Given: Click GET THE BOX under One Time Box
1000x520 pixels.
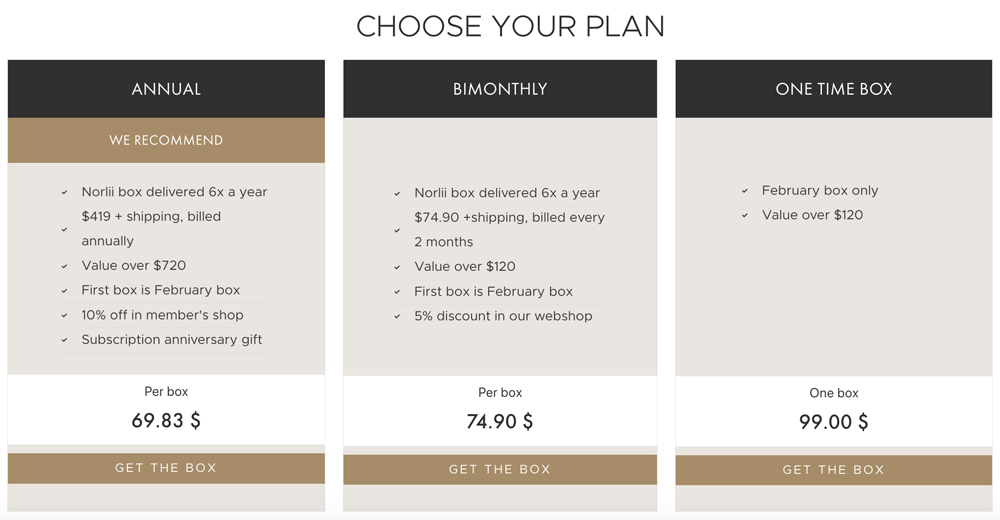Looking at the screenshot, I should (834, 470).
